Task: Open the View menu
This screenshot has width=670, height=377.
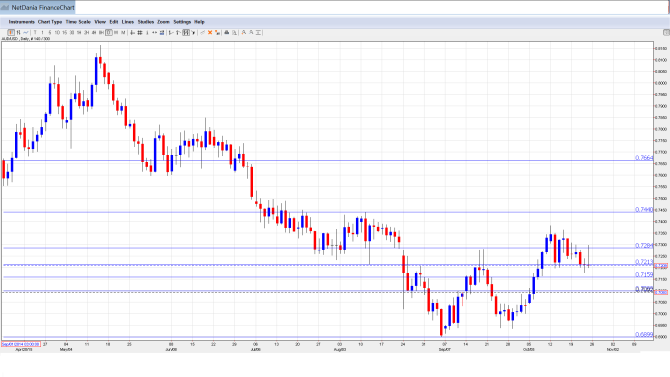Action: tap(100, 22)
